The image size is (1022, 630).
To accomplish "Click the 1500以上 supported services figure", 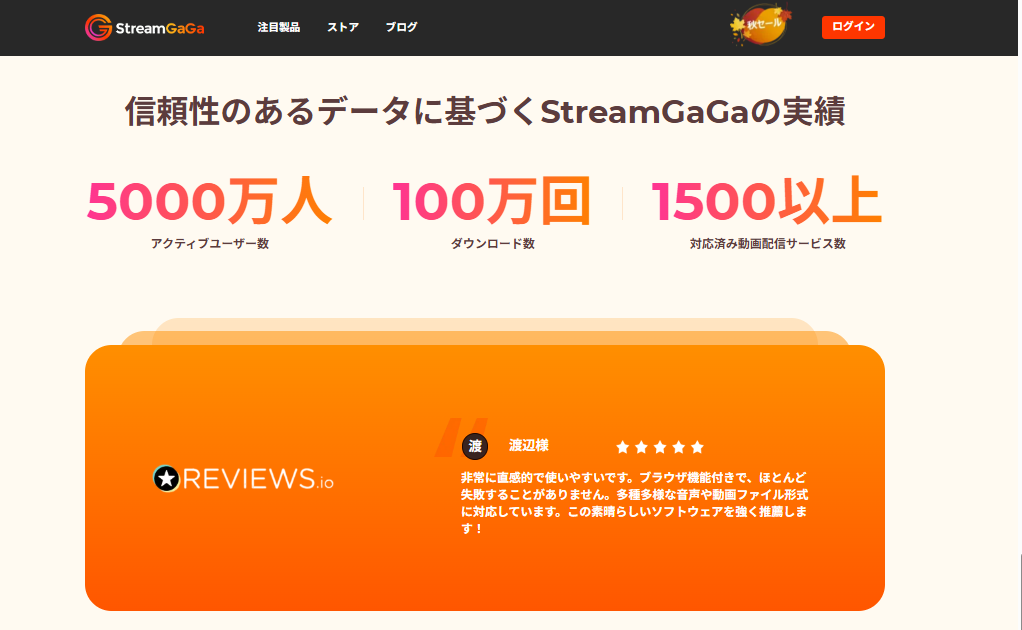I will click(766, 201).
